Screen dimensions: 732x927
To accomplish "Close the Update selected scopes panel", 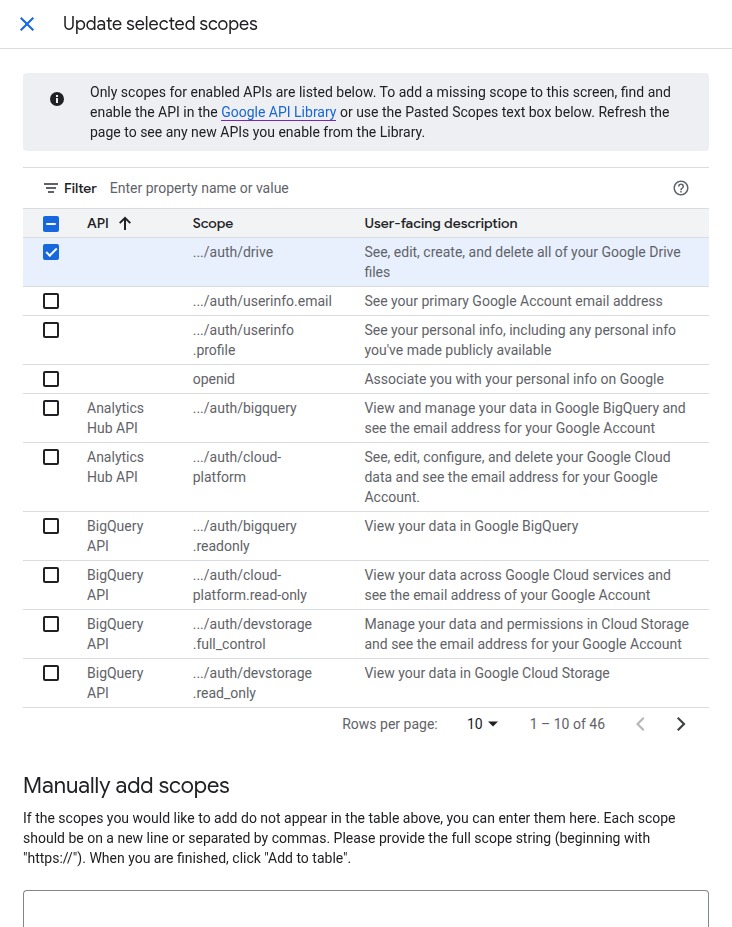I will [x=27, y=24].
